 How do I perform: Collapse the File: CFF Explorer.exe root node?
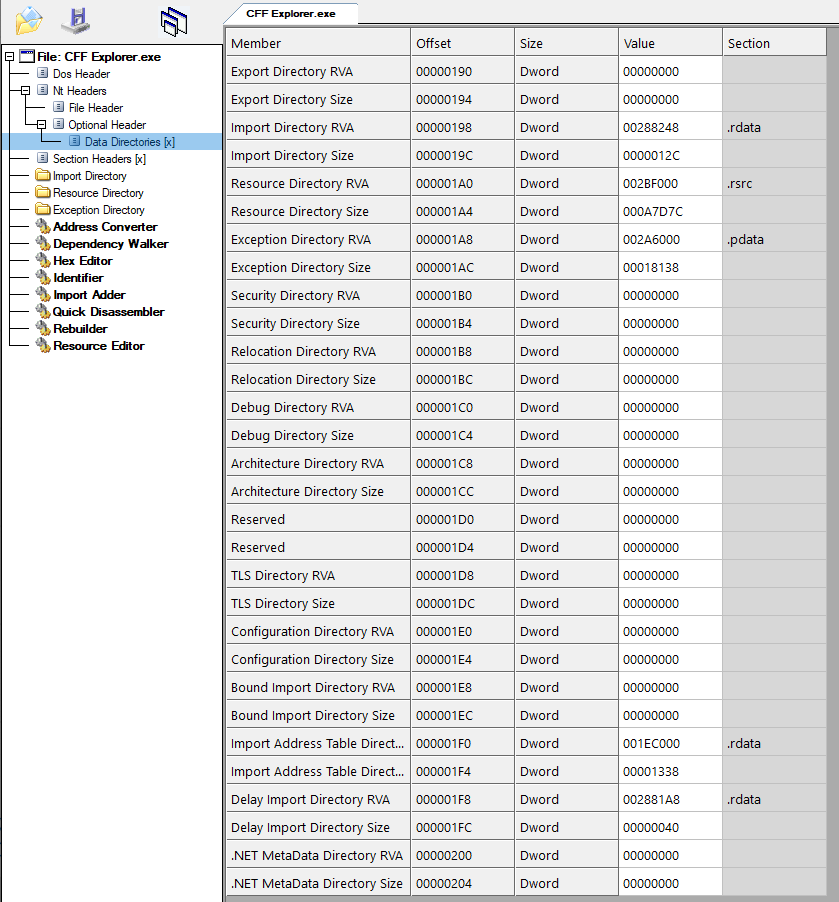click(9, 56)
